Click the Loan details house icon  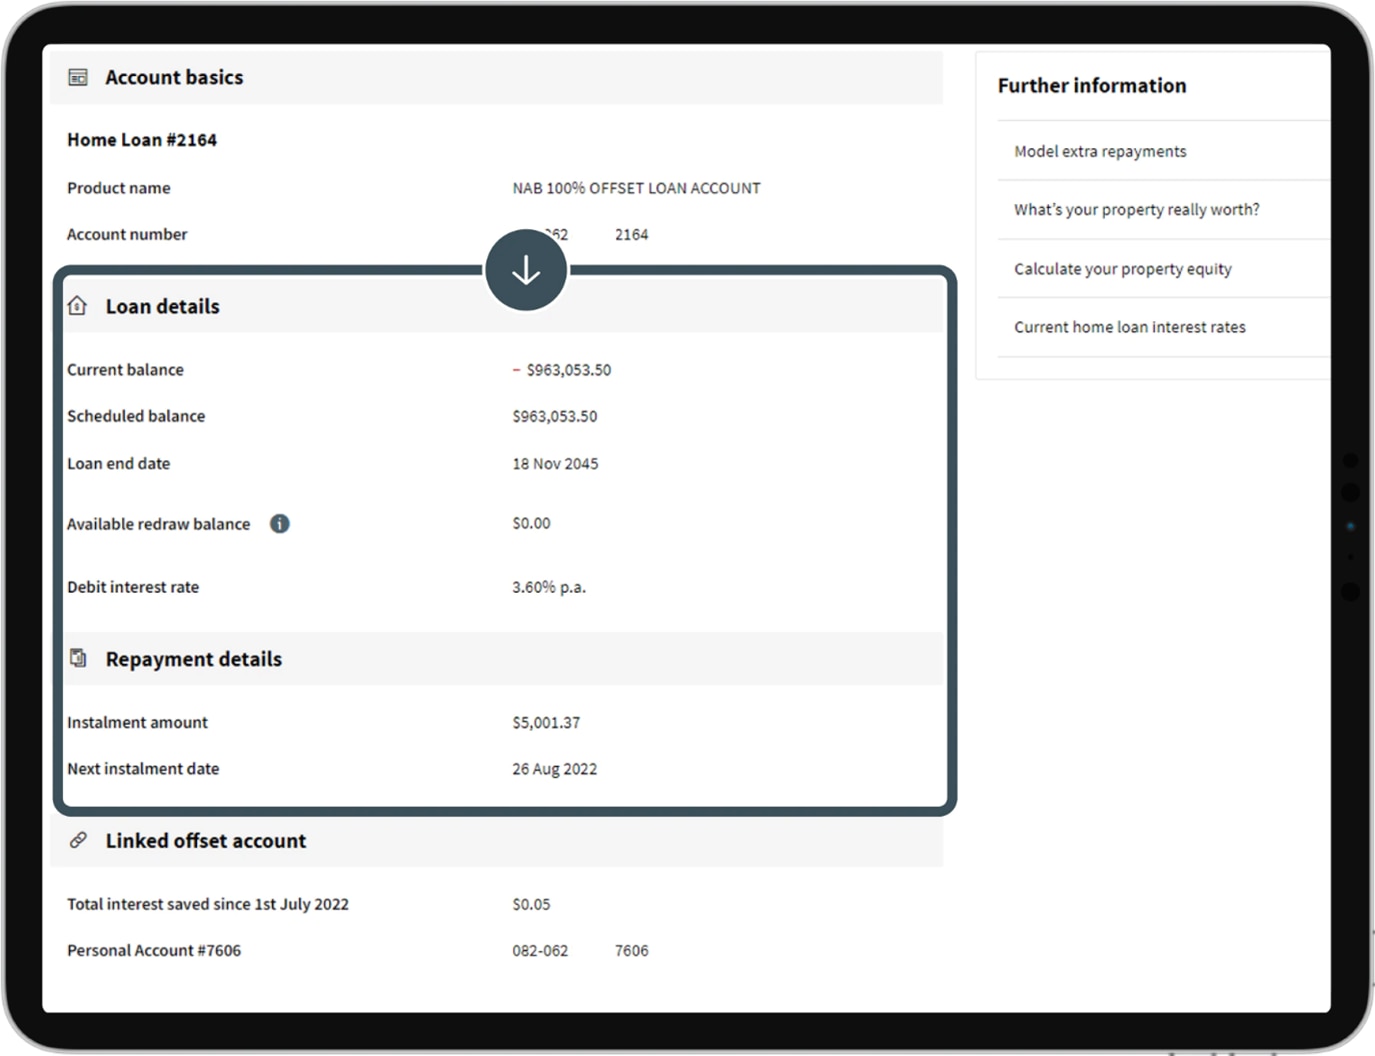click(x=77, y=306)
